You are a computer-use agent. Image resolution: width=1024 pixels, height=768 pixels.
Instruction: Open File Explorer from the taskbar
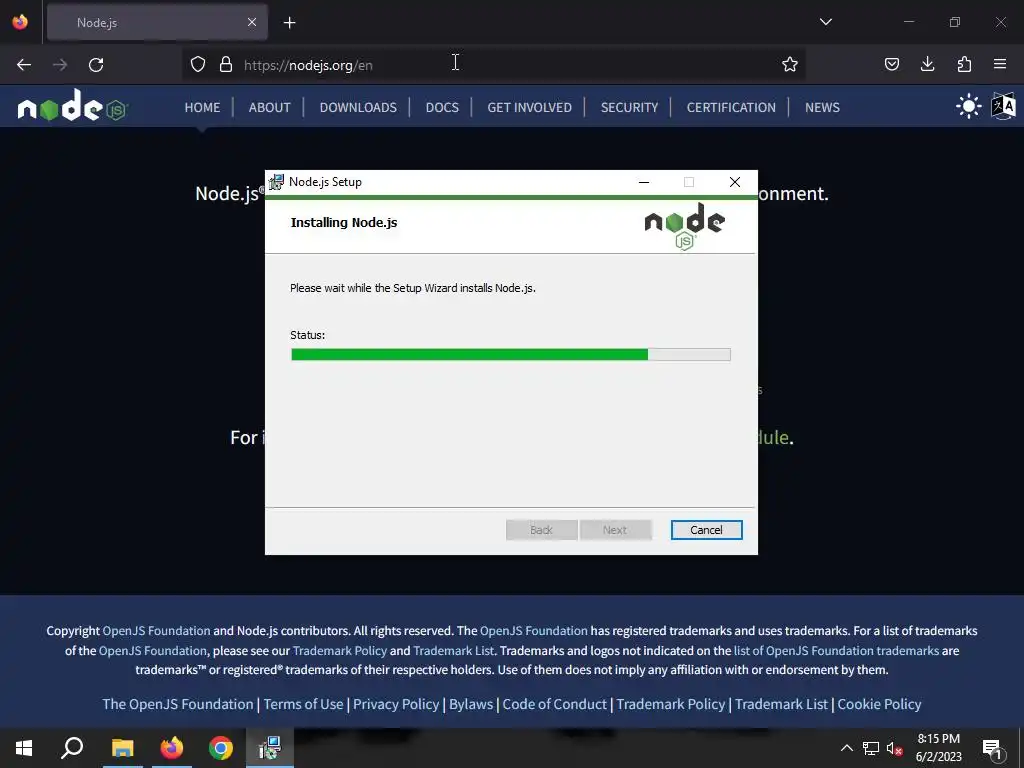122,748
